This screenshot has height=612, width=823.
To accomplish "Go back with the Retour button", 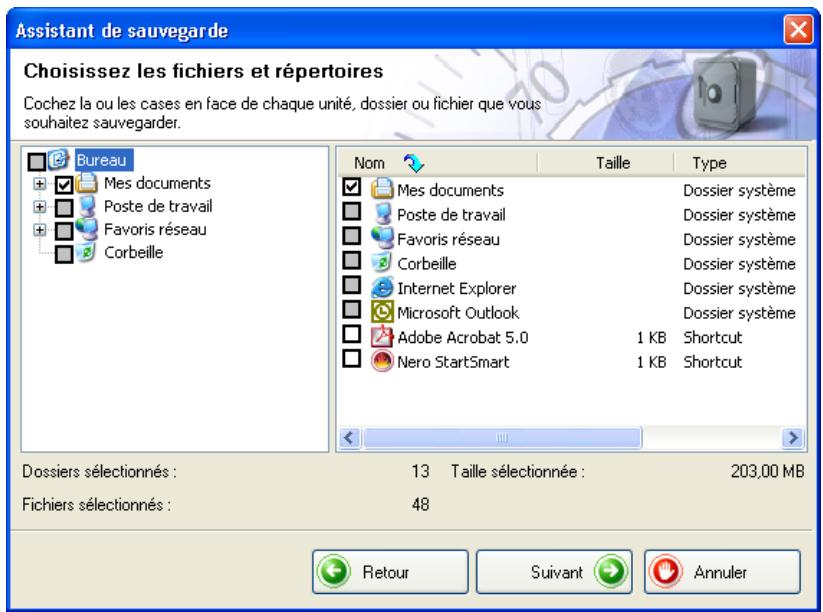I will click(x=390, y=572).
